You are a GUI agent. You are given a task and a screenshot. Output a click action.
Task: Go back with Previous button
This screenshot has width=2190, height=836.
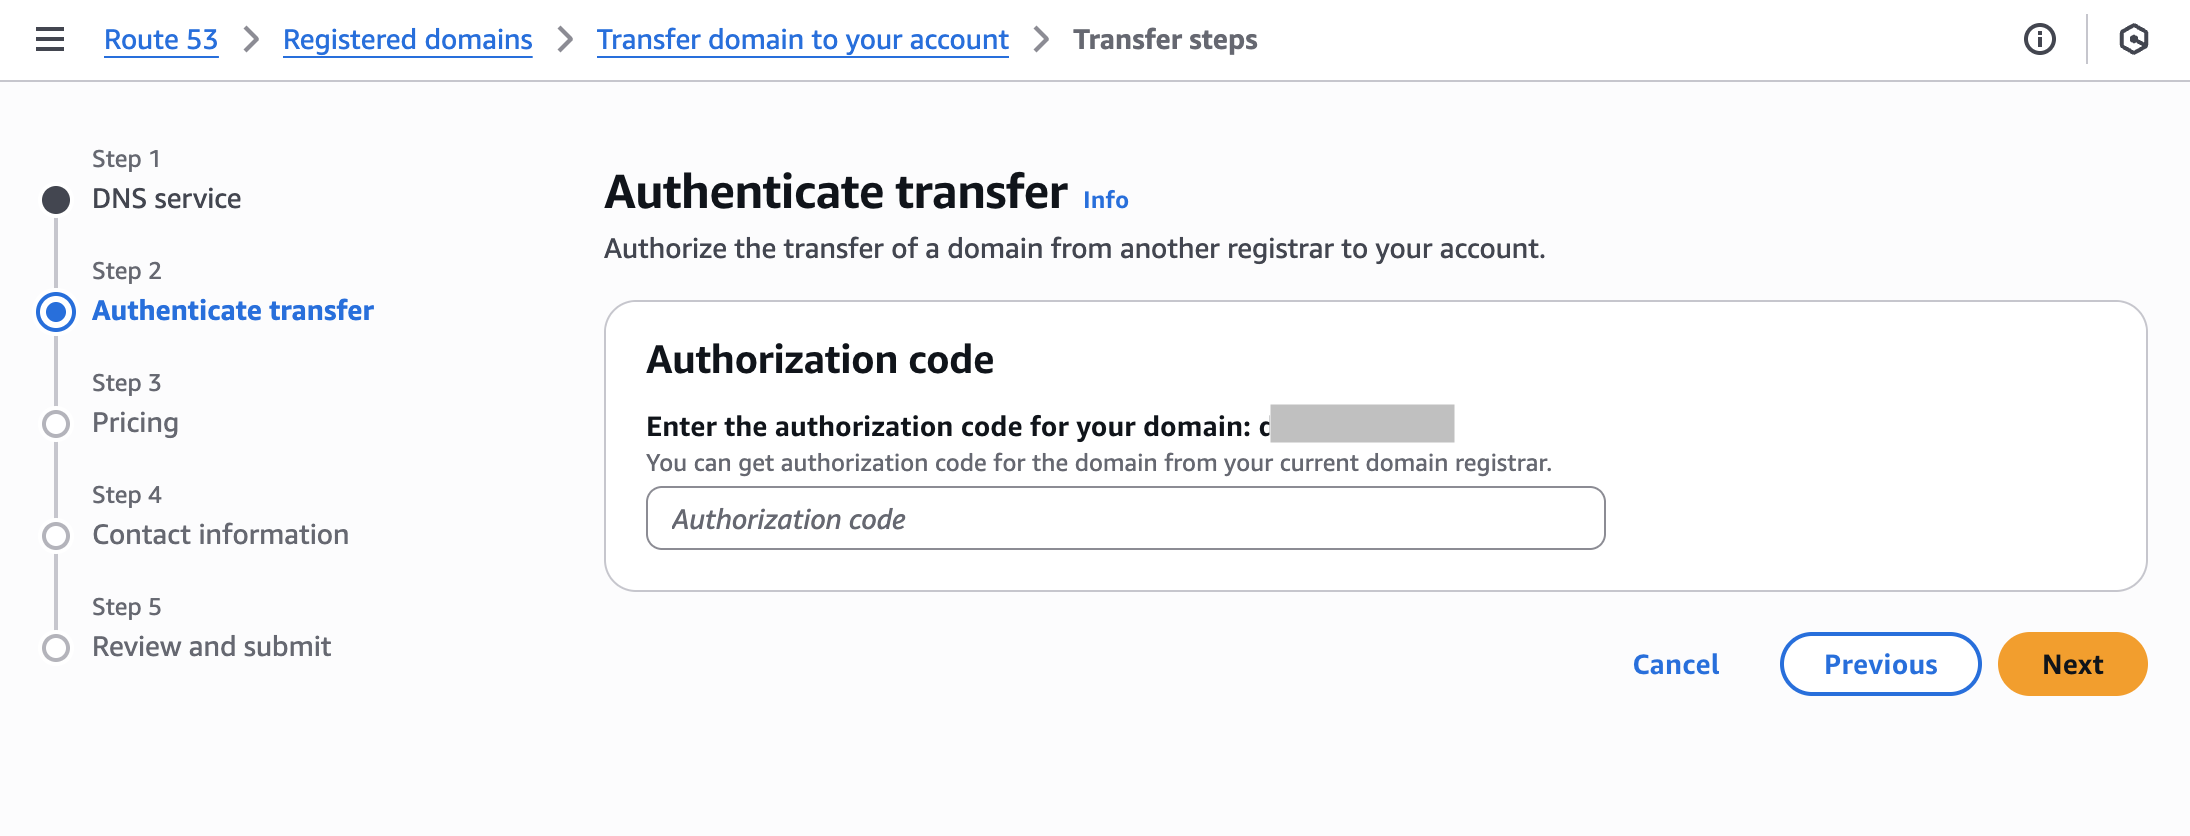click(x=1879, y=664)
